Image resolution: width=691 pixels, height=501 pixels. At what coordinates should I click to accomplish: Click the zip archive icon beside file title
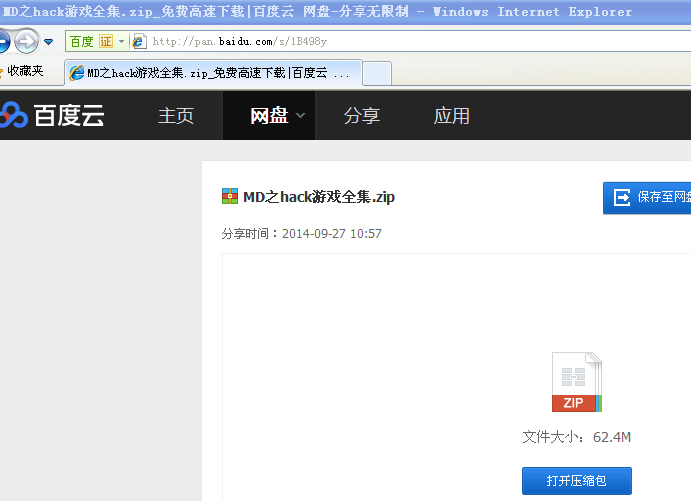pyautogui.click(x=230, y=196)
